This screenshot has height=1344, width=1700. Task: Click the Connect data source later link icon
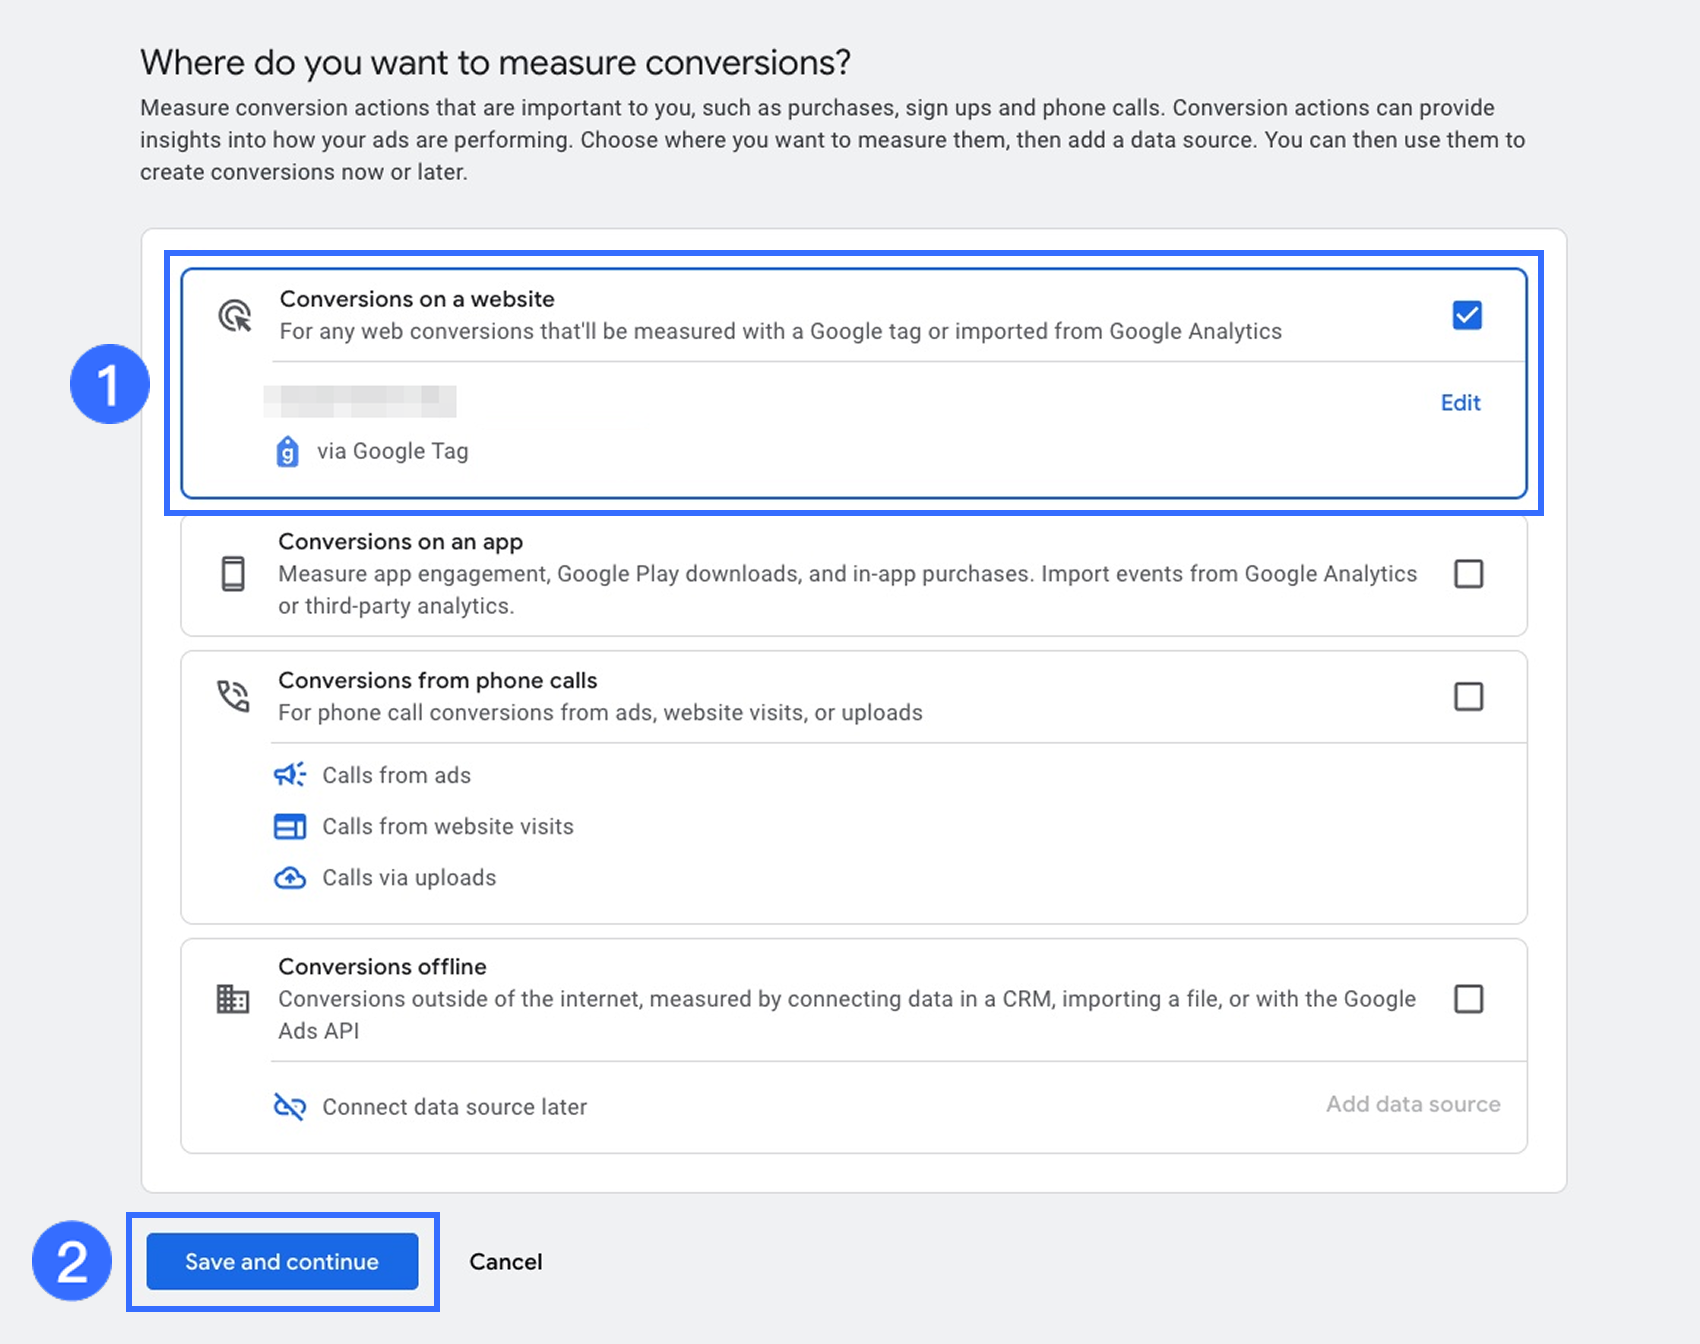coord(290,1107)
